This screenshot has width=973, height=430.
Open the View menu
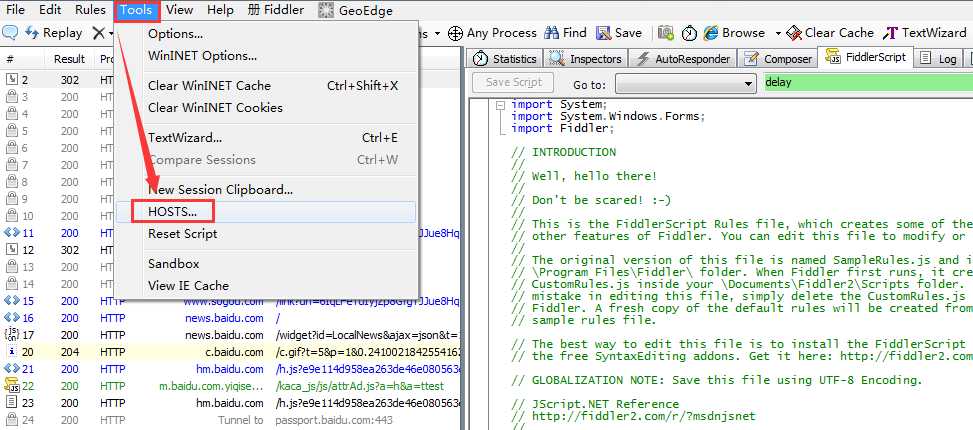(179, 10)
